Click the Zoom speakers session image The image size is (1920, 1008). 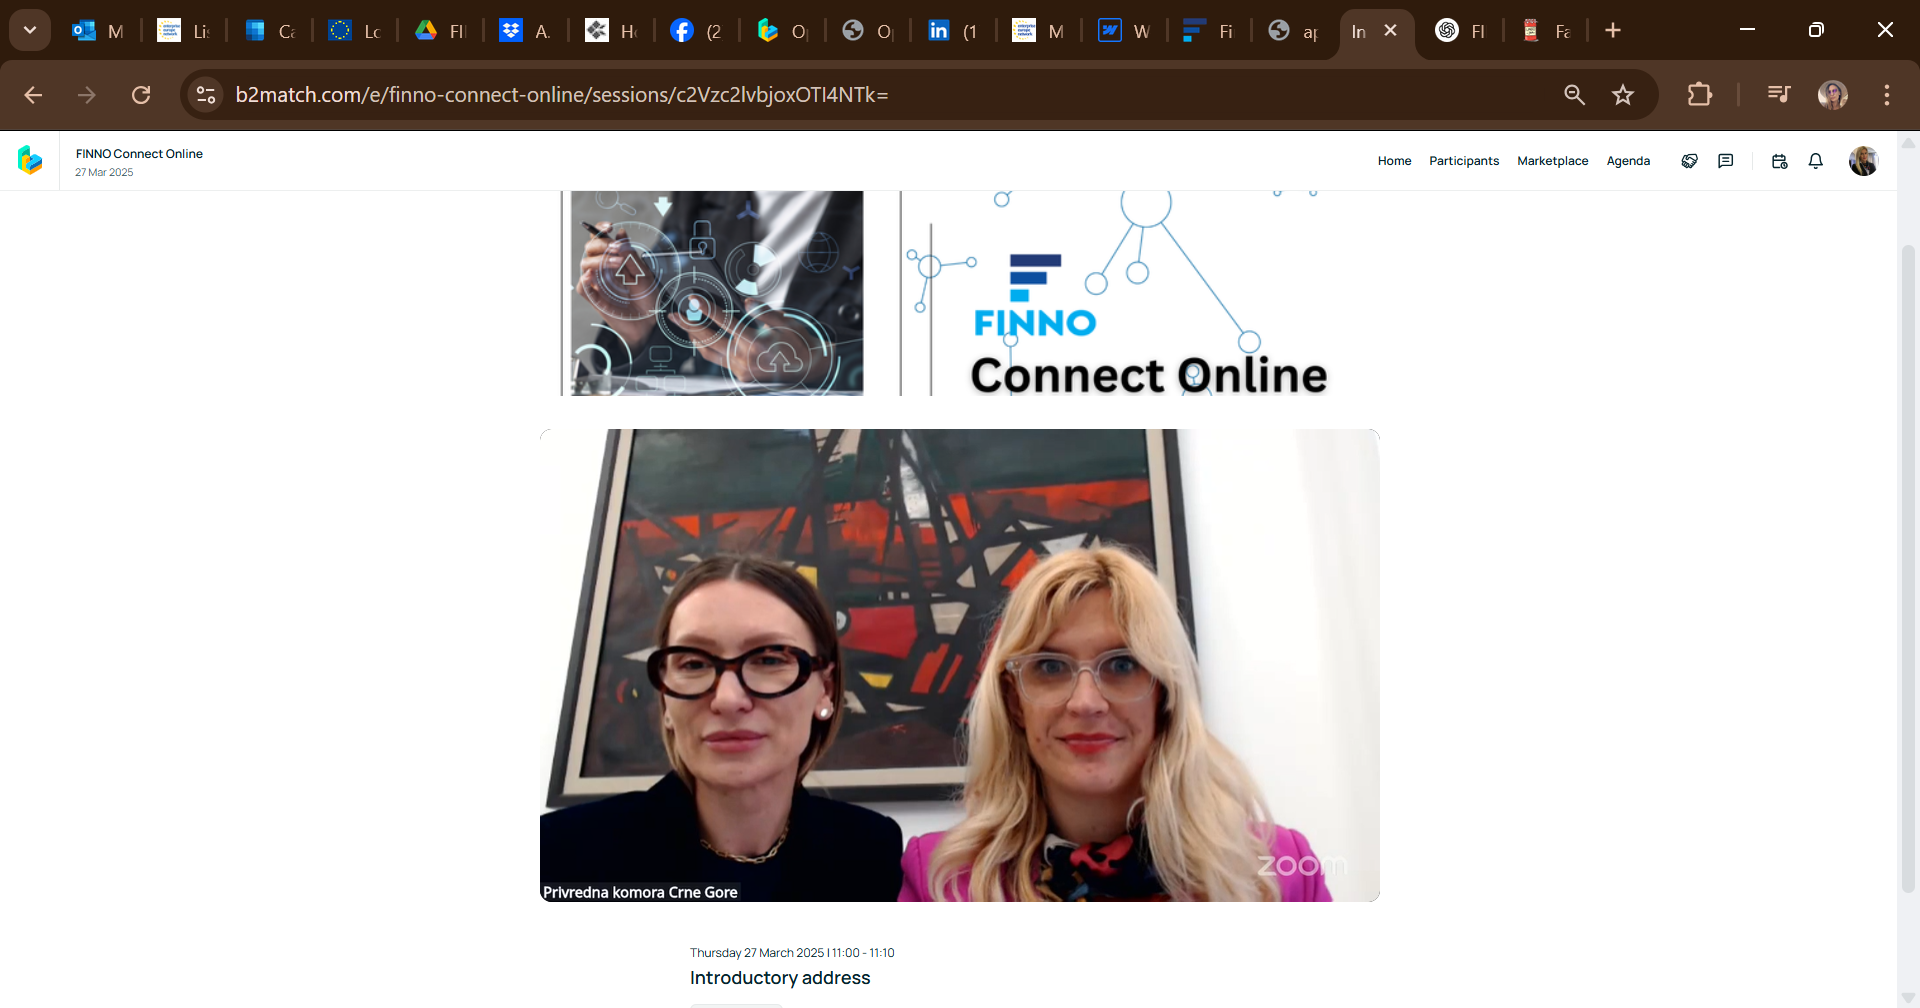(960, 666)
